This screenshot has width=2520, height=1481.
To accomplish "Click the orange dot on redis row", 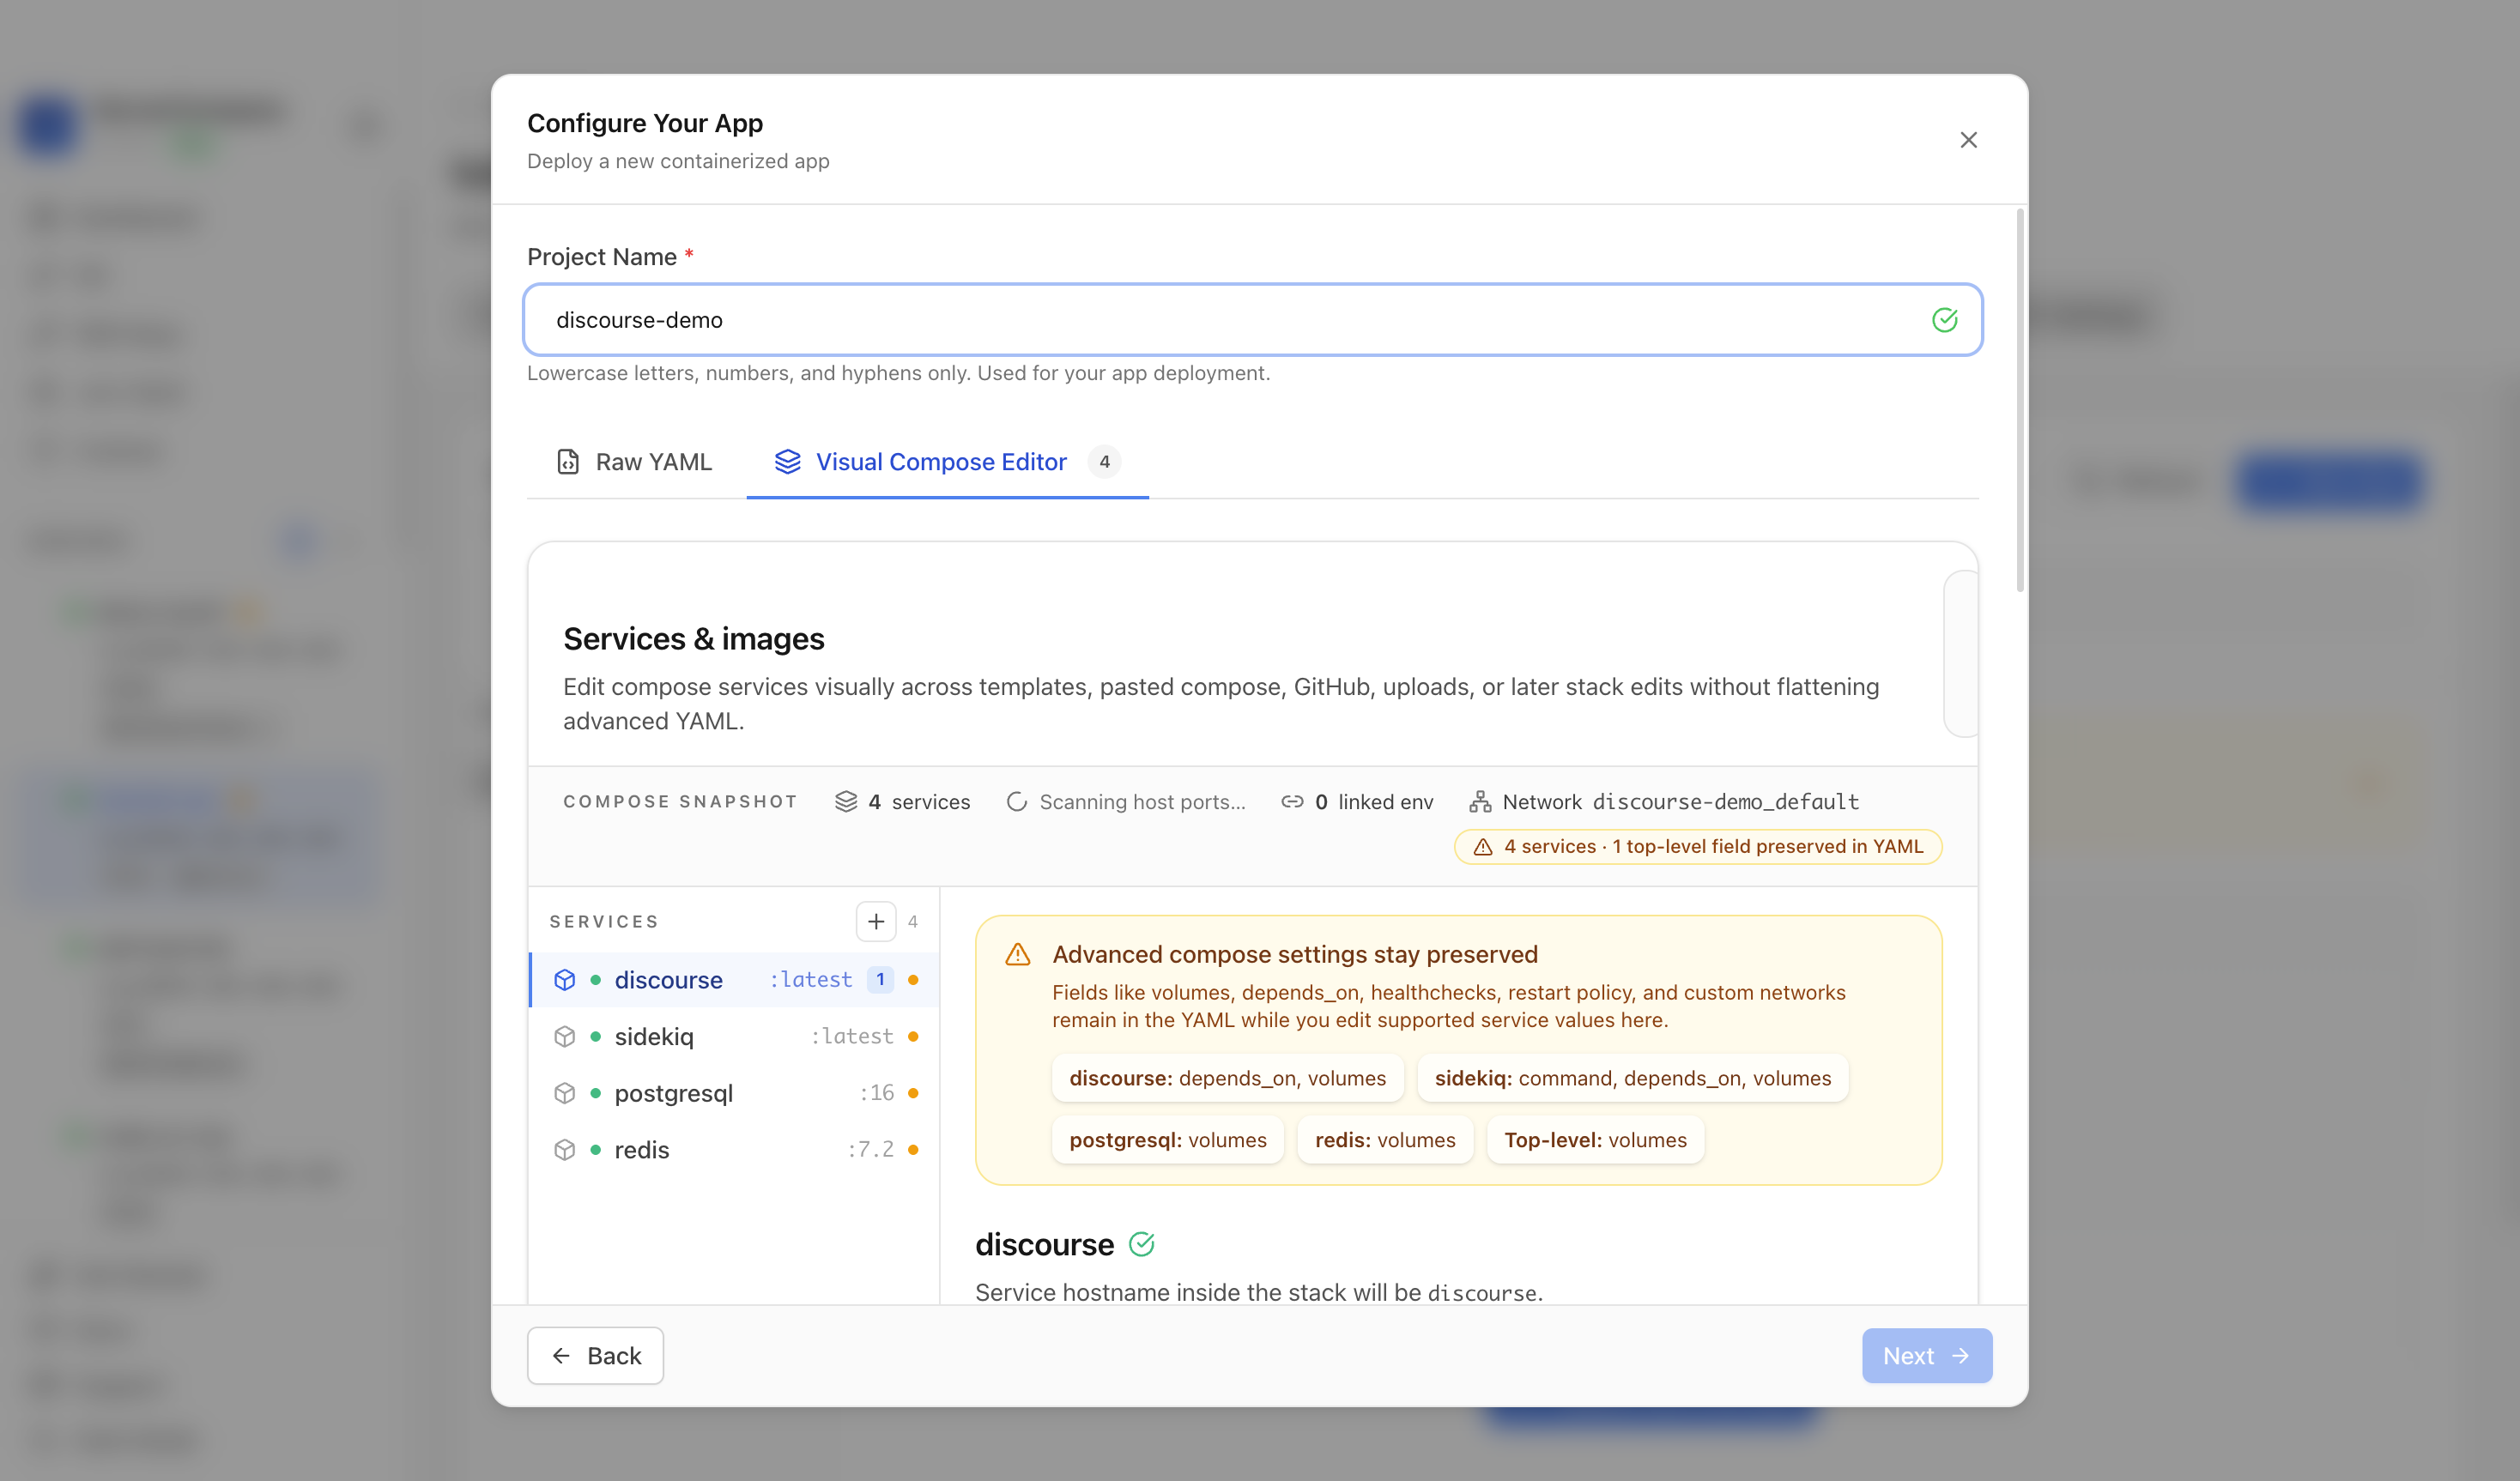I will (x=913, y=1150).
